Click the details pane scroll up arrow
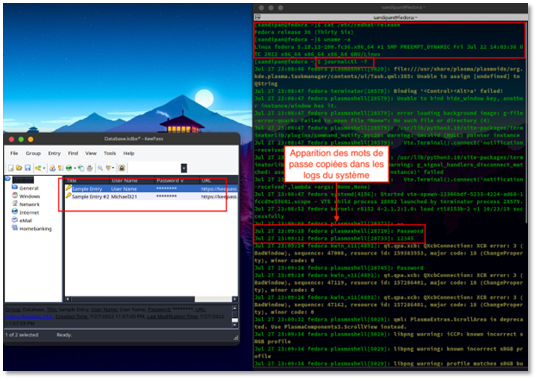 click(235, 308)
